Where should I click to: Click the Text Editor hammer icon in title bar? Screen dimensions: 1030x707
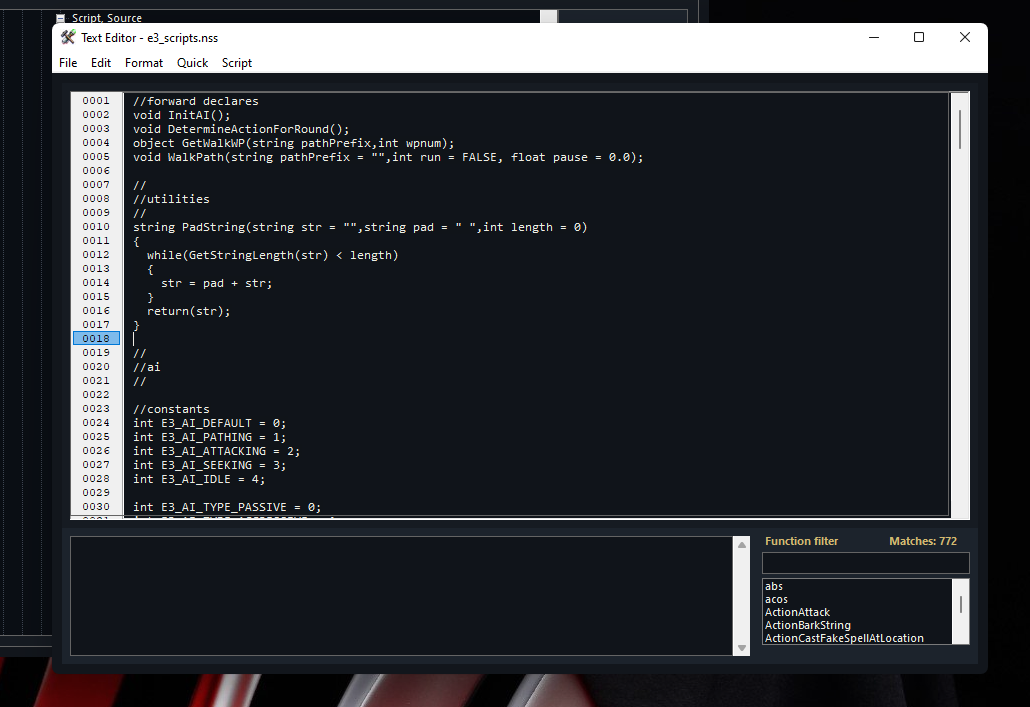coord(68,38)
